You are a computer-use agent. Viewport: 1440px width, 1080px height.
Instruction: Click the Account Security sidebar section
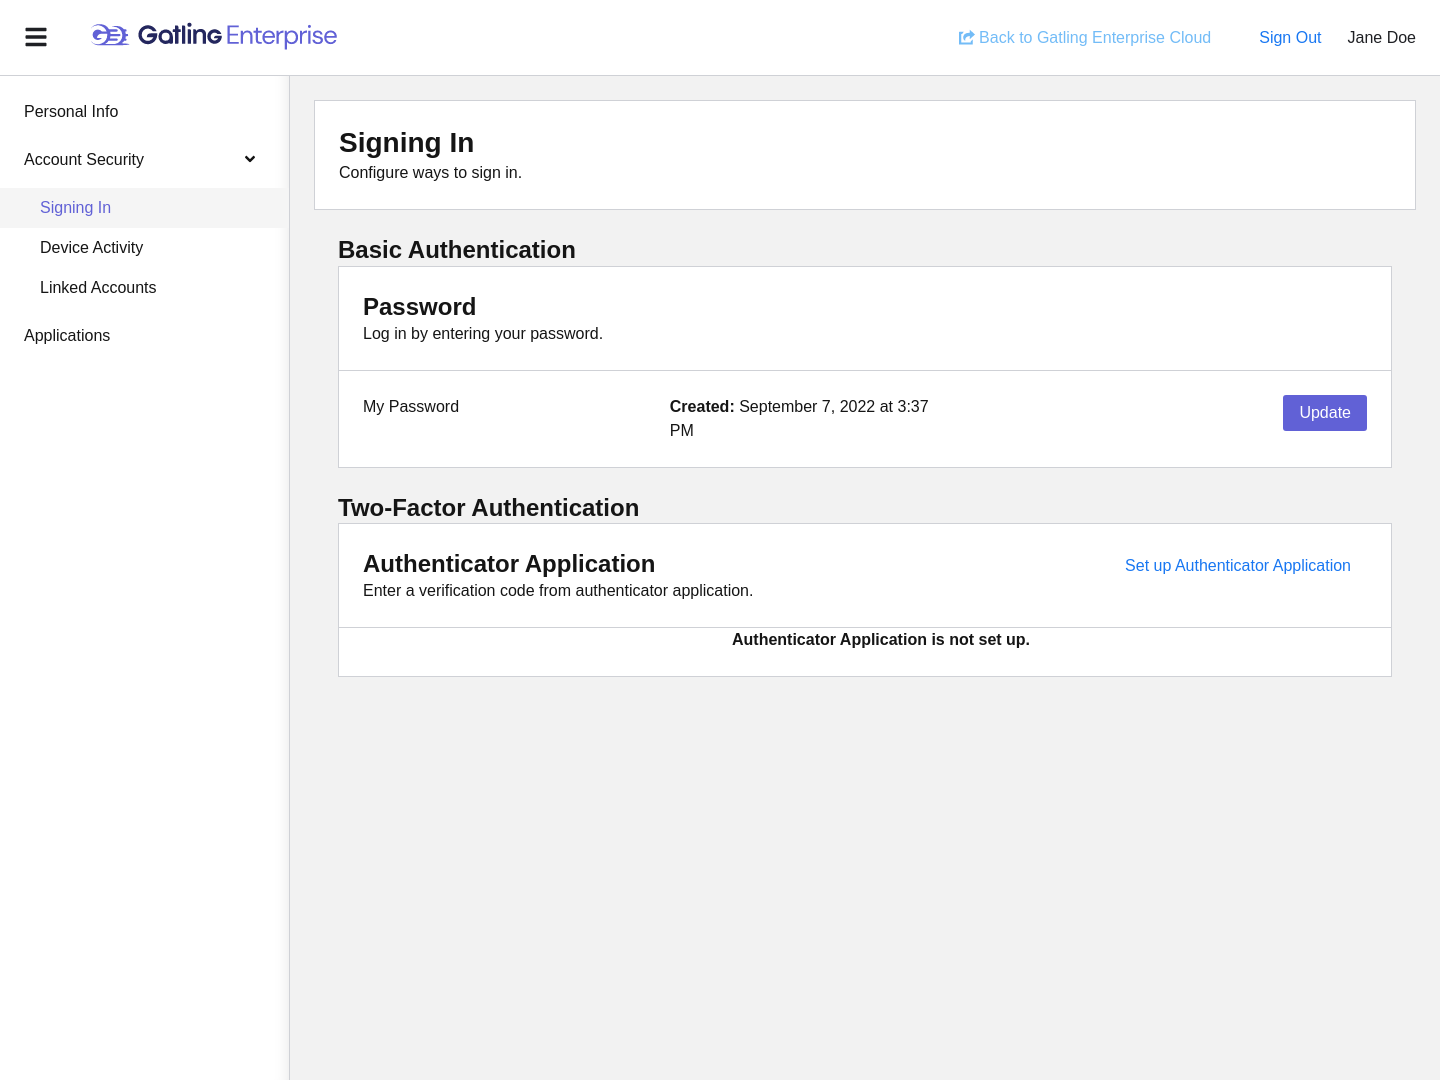coord(84,160)
